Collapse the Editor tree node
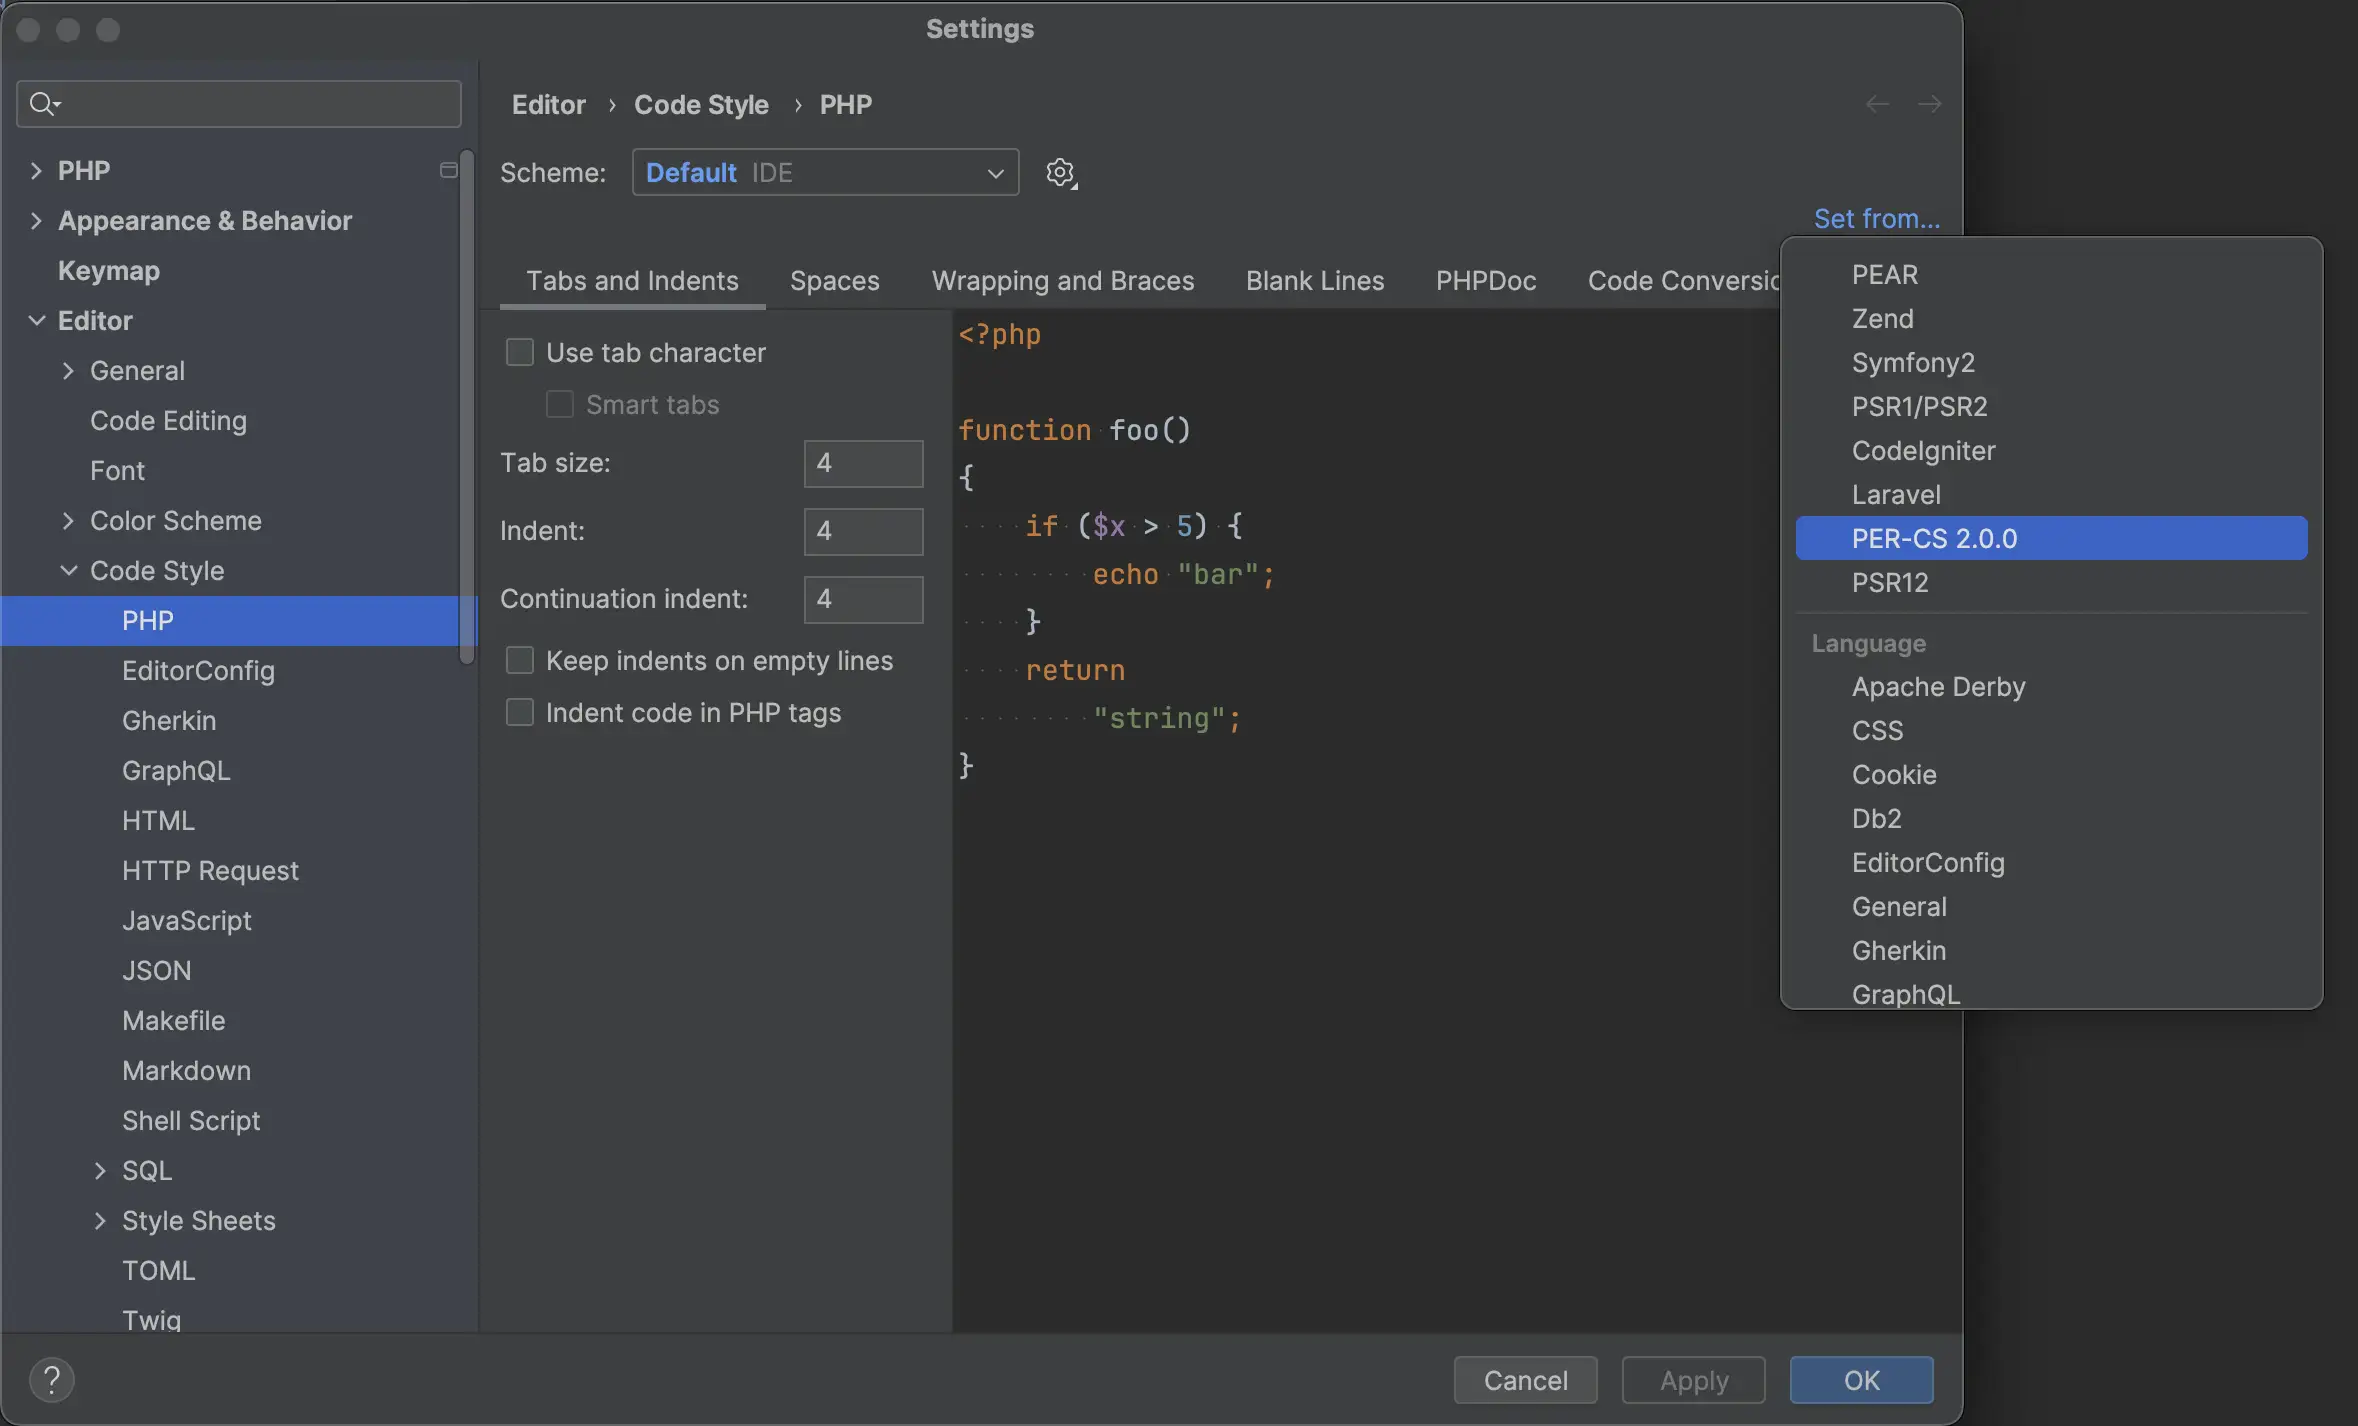Viewport: 2358px width, 1426px height. [x=36, y=320]
